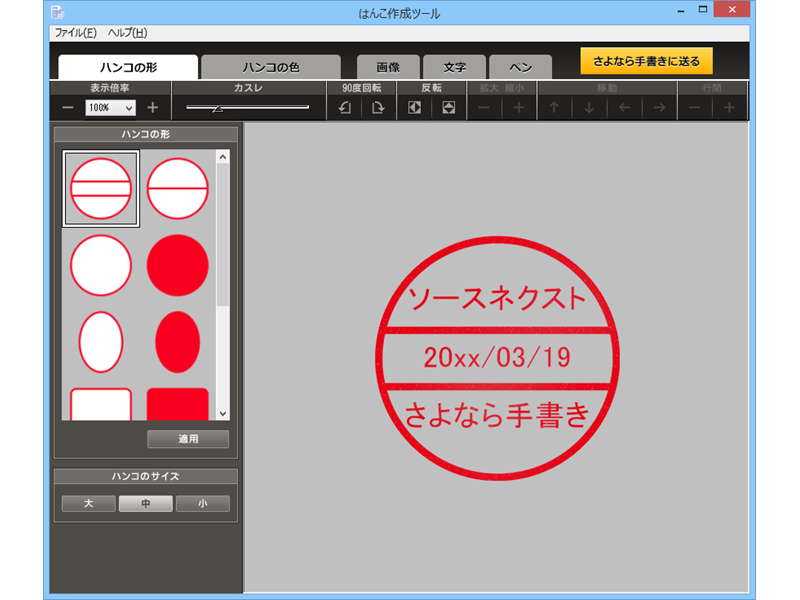Minimize the はんこ作成ツール window
The width and height of the screenshot is (800, 600).
tap(681, 10)
